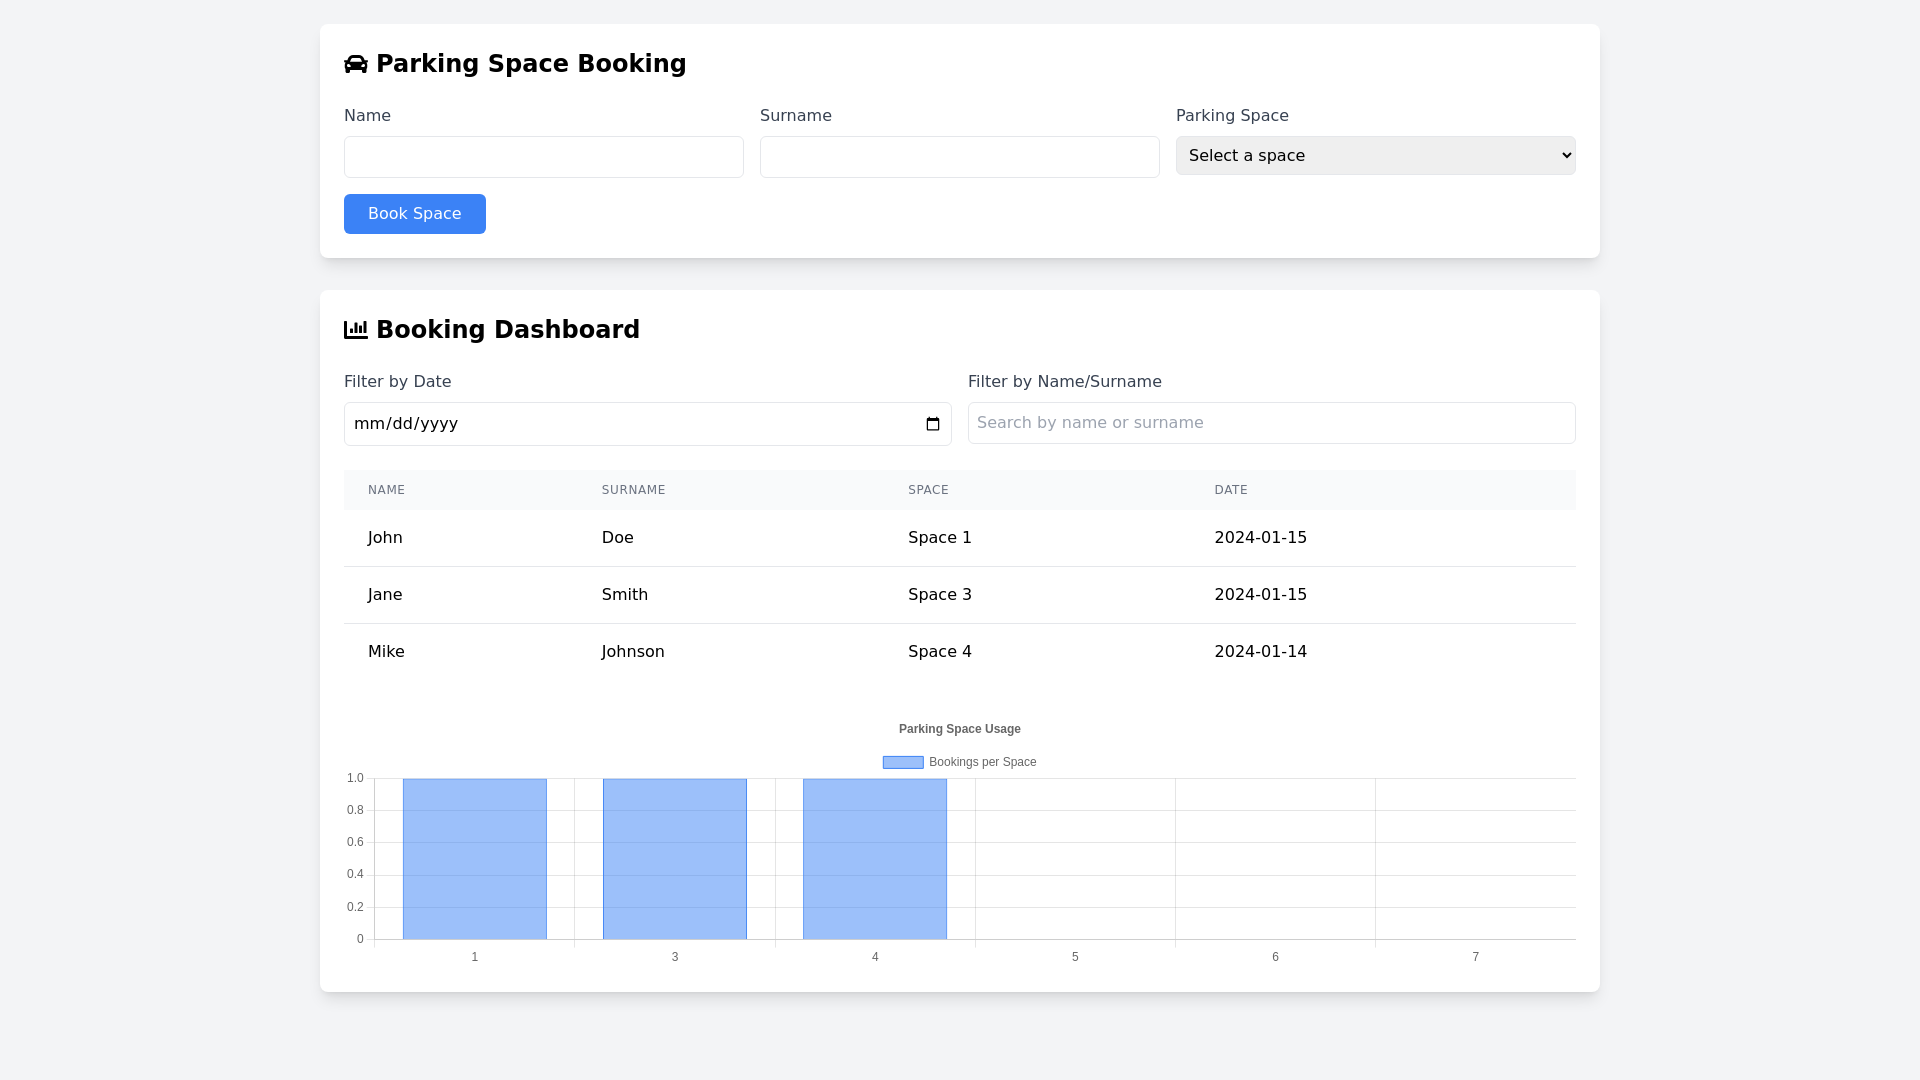Select the Mike Johnson booking row
Screen dimensions: 1920x1080
(959, 652)
